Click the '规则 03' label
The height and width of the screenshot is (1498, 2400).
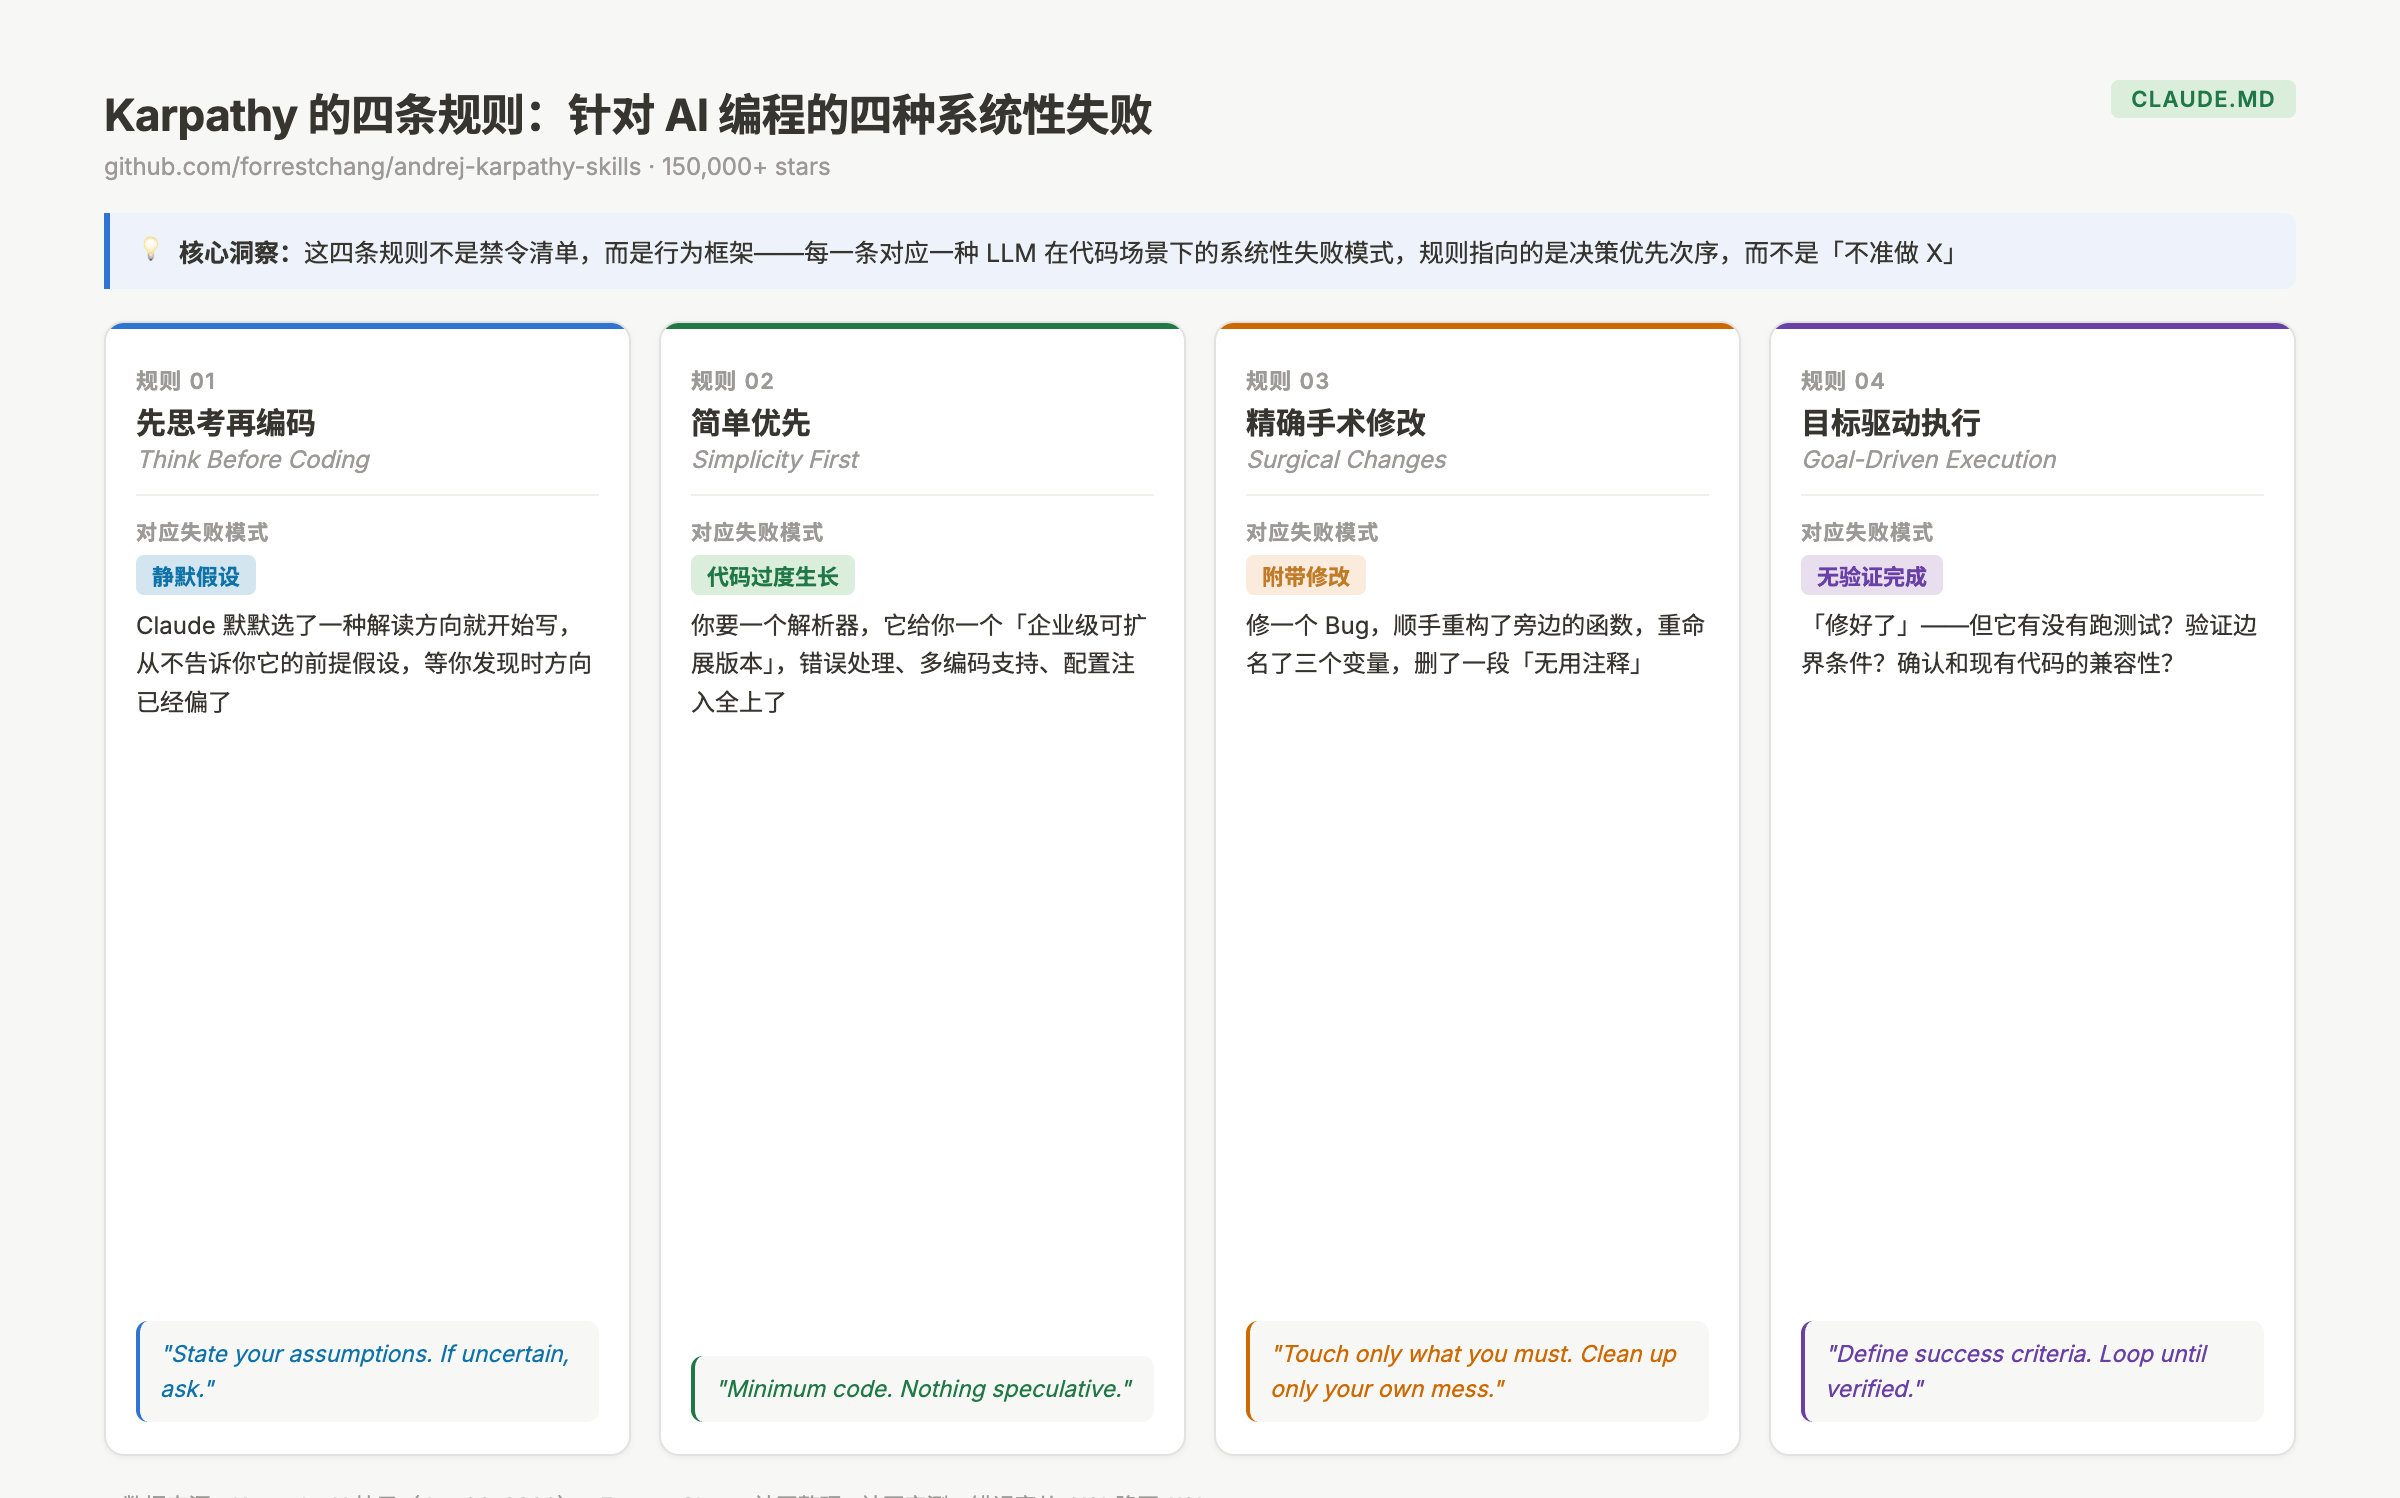(1287, 381)
